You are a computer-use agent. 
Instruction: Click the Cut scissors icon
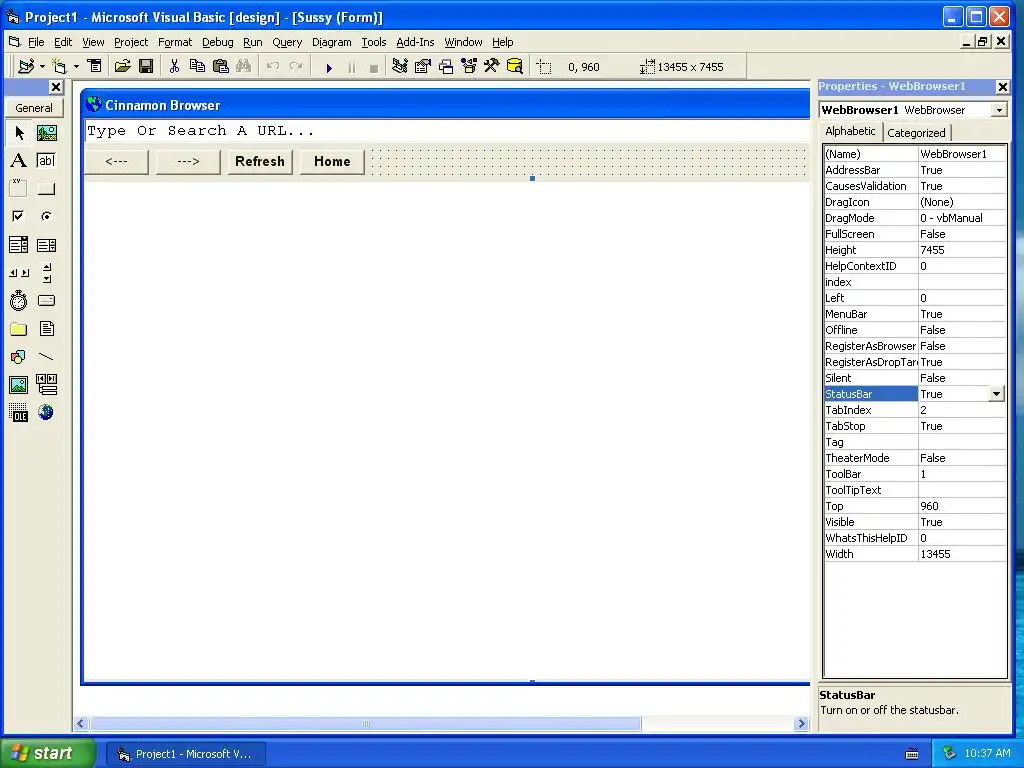174,67
